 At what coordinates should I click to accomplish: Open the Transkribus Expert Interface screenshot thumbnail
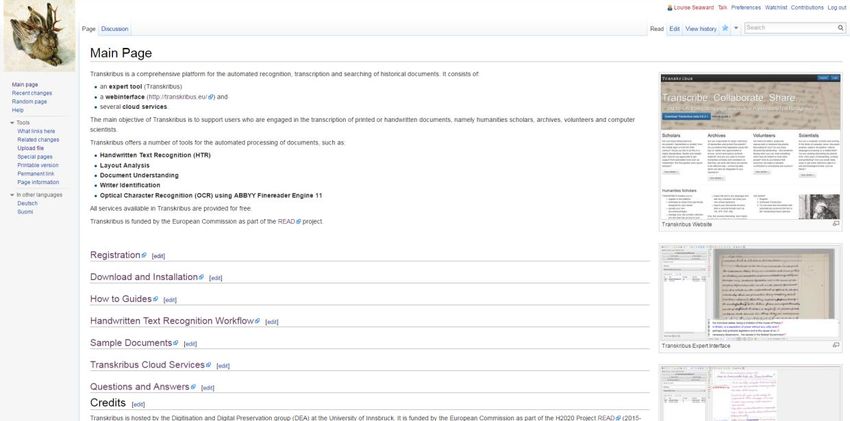[x=751, y=294]
